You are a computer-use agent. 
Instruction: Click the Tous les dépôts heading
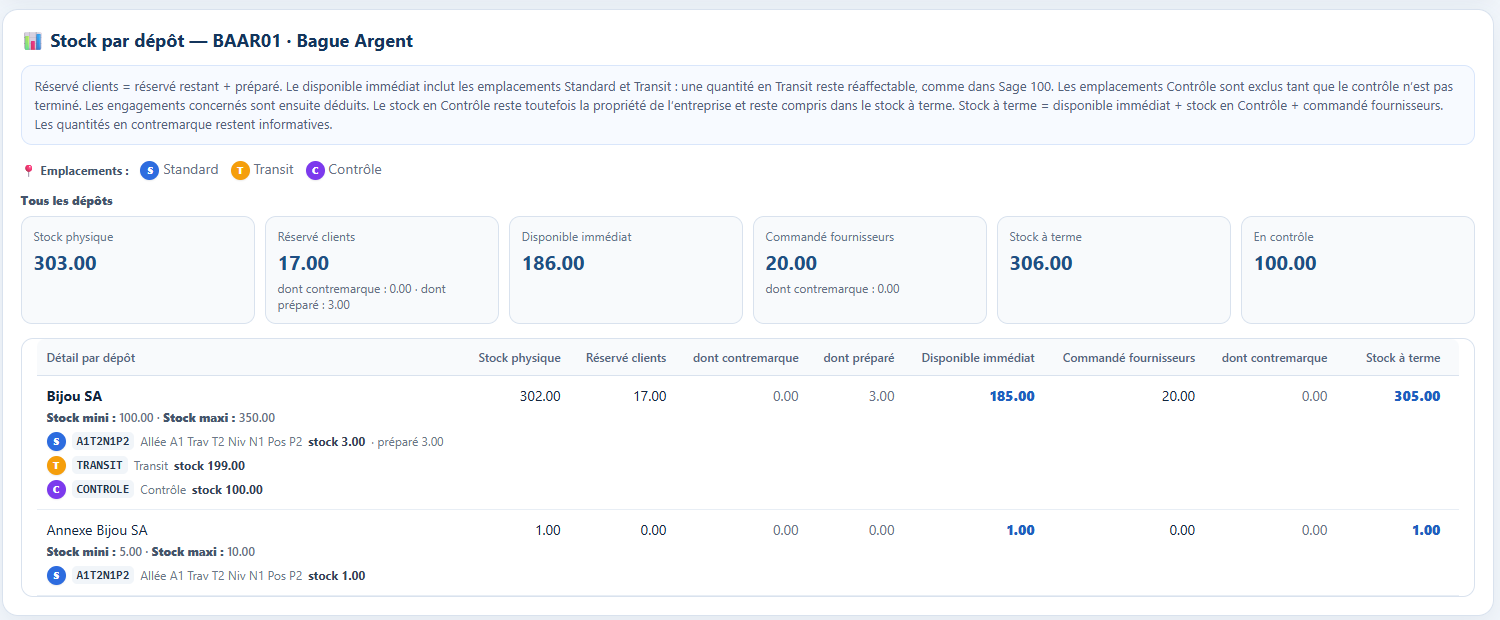[67, 201]
